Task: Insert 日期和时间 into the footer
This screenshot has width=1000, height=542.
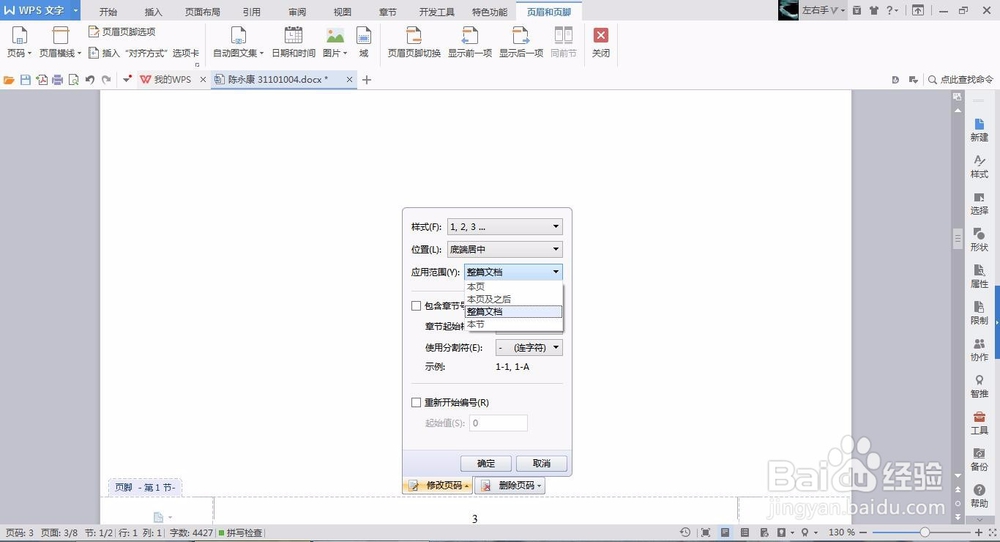Action: pyautogui.click(x=293, y=43)
